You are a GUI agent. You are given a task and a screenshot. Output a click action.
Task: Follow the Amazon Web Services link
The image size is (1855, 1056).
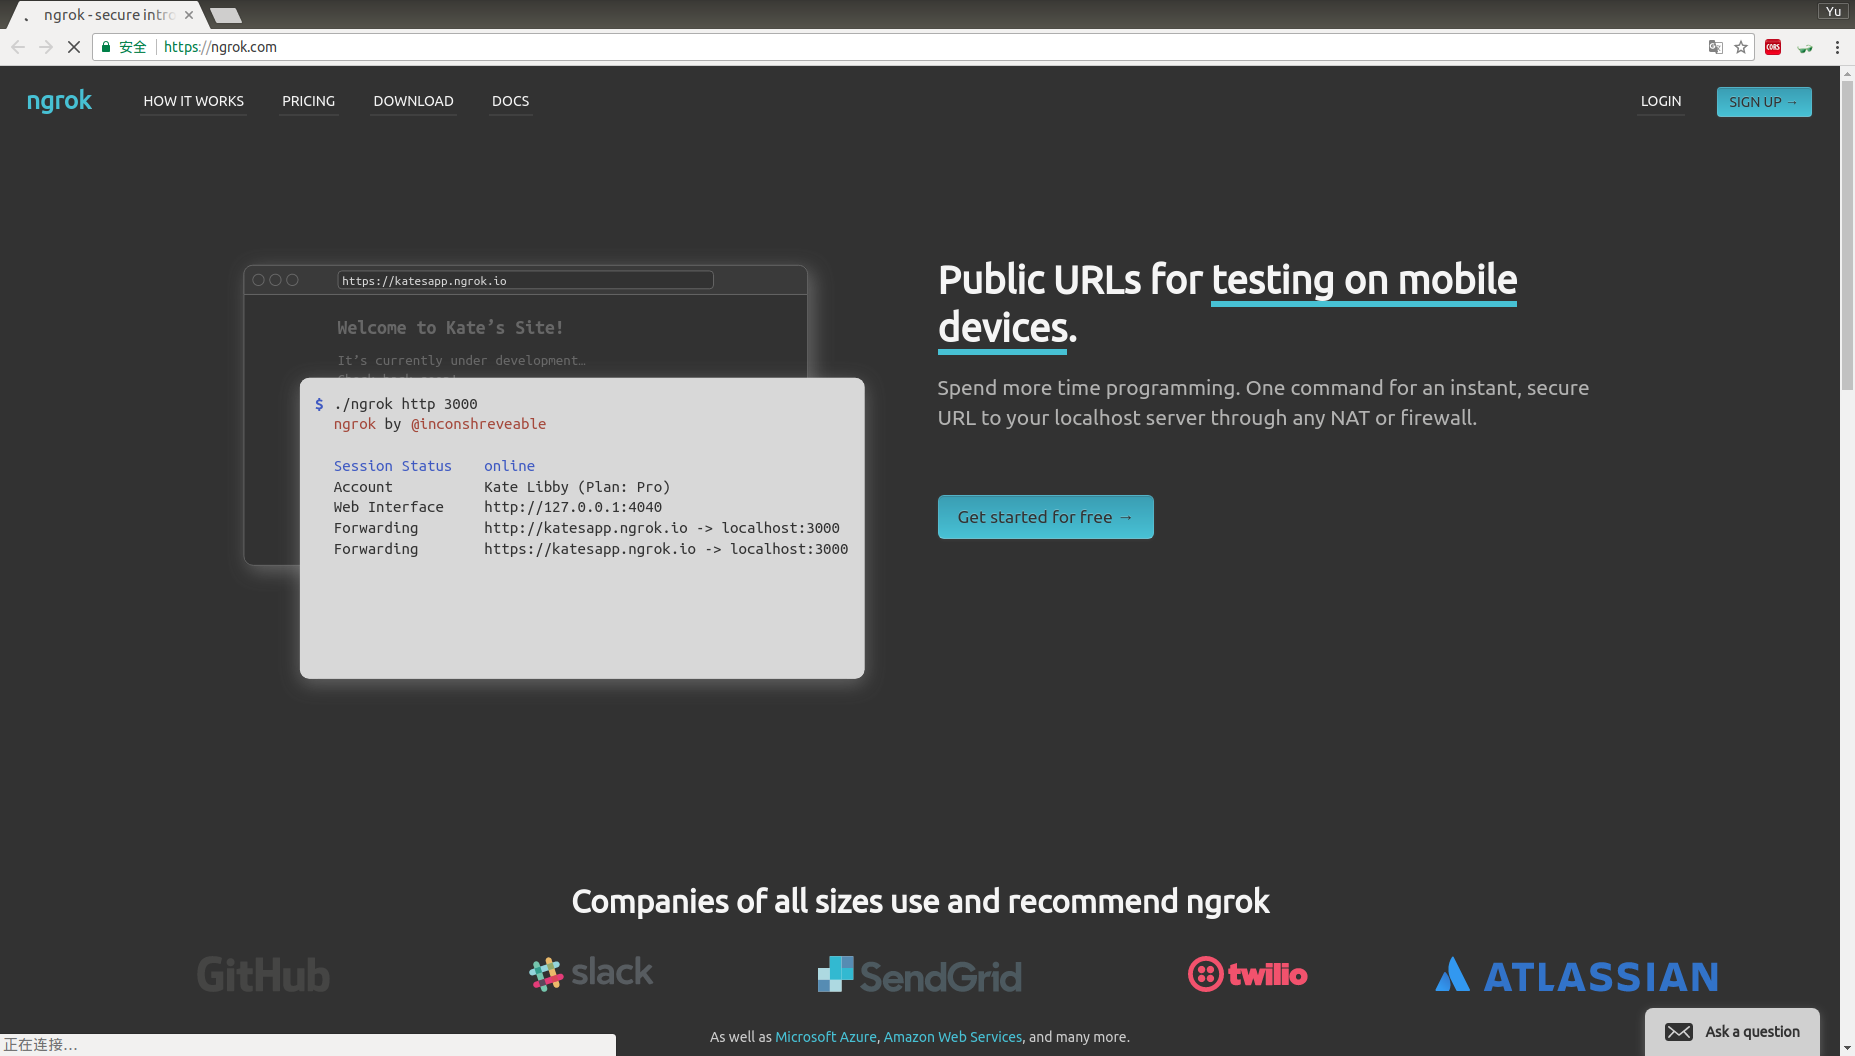tap(952, 1037)
